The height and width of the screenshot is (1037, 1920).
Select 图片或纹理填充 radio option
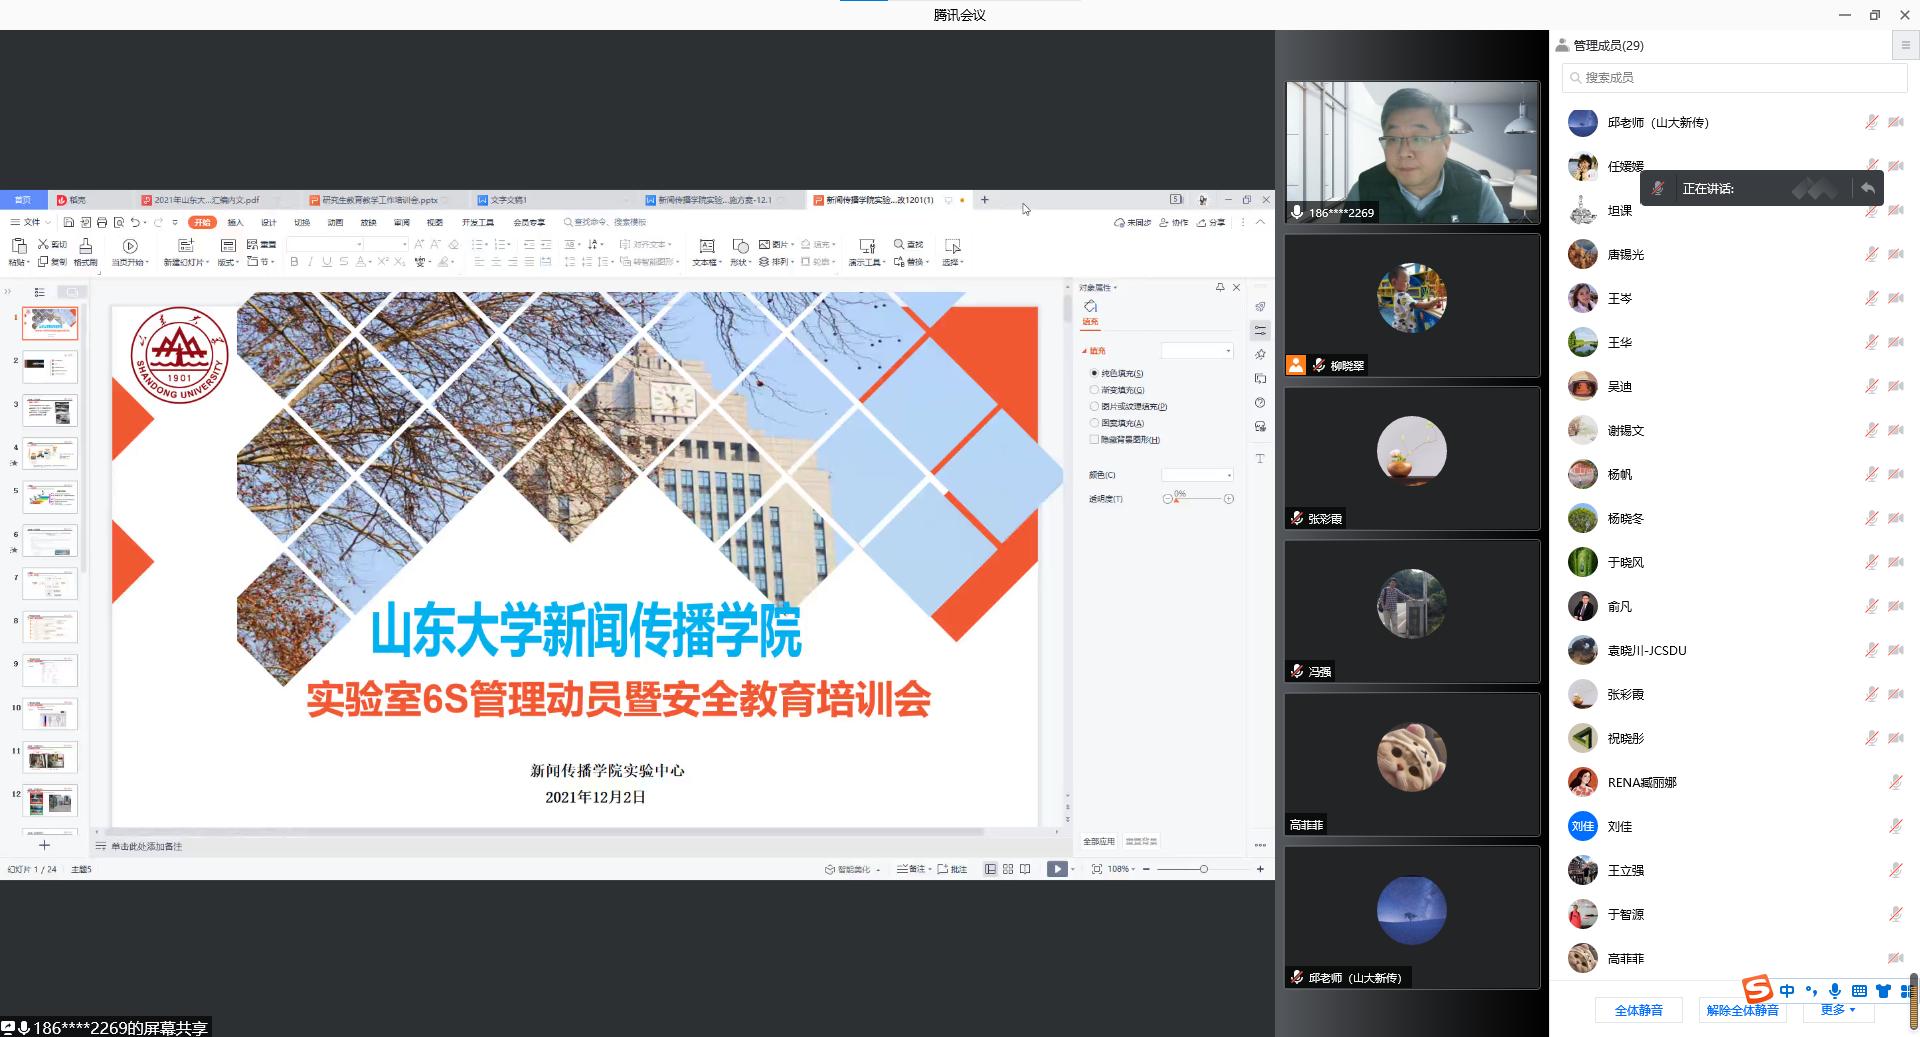1094,406
